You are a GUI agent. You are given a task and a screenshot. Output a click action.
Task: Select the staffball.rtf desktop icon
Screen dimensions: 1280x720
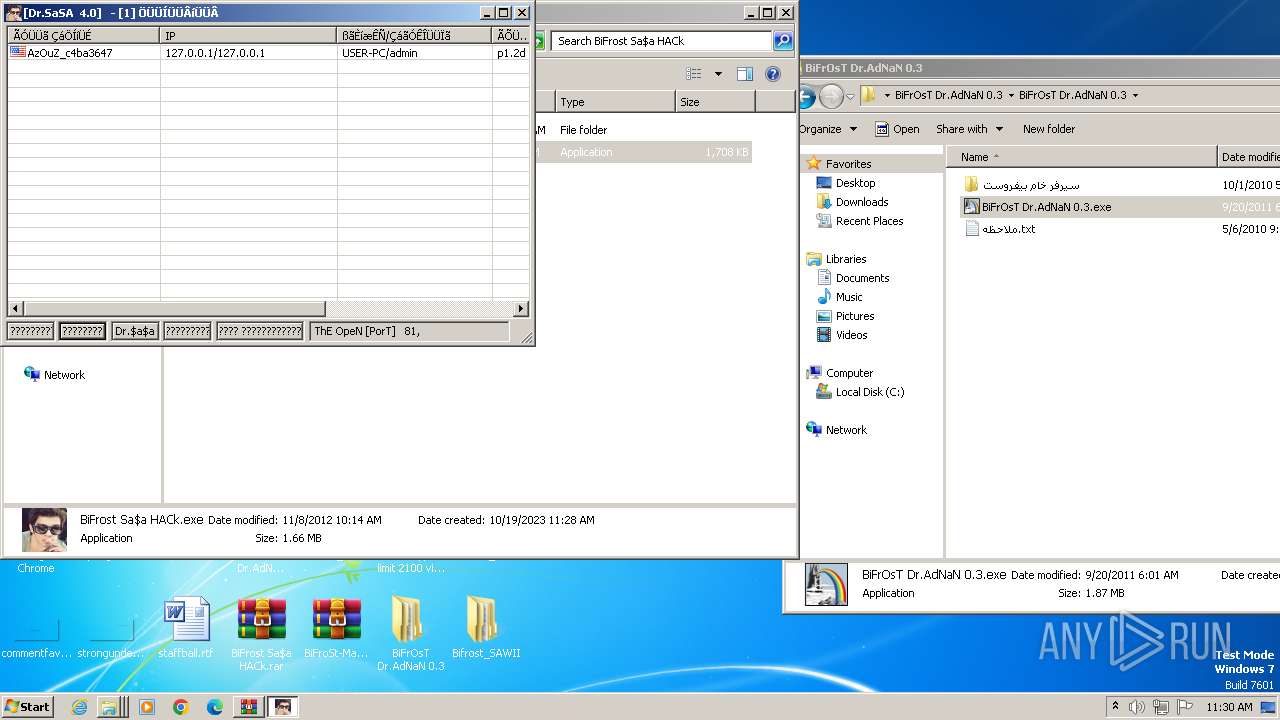186,628
